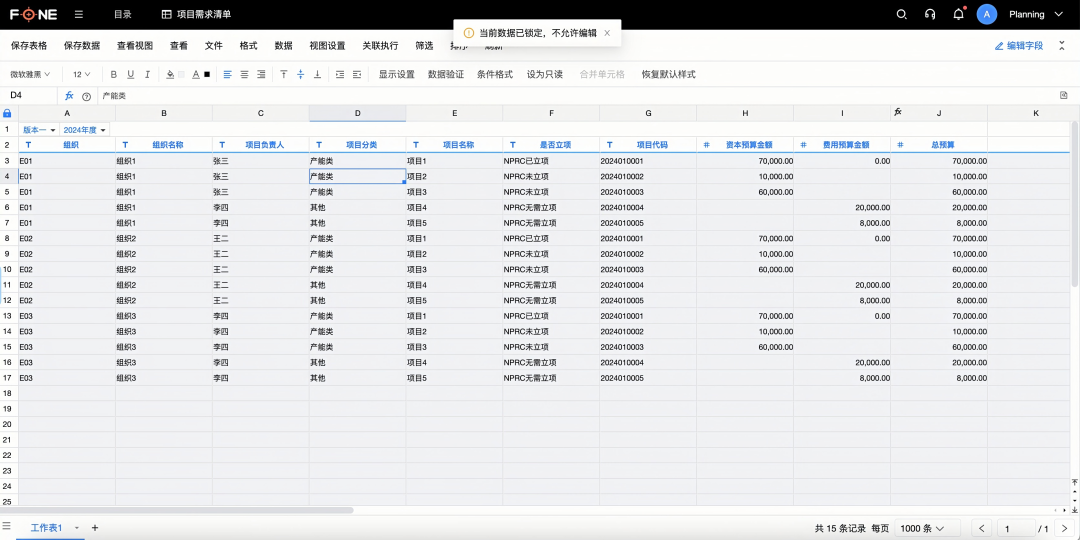Image resolution: width=1080 pixels, height=540 pixels.
Task: Open the 筛选 menu
Action: pyautogui.click(x=424, y=45)
